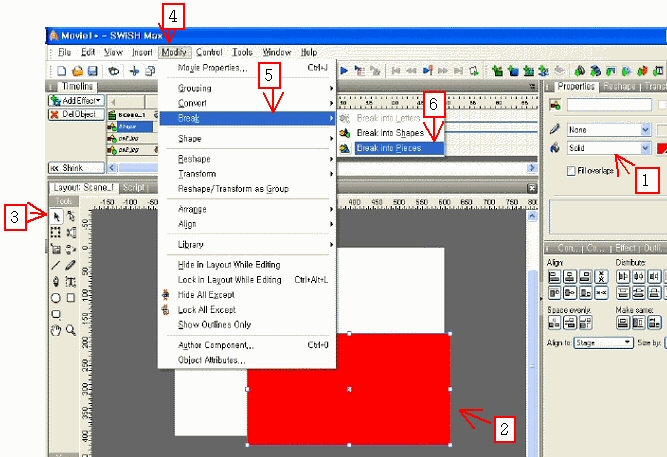
Task: Click Object Attributes menu item
Action: 248,360
